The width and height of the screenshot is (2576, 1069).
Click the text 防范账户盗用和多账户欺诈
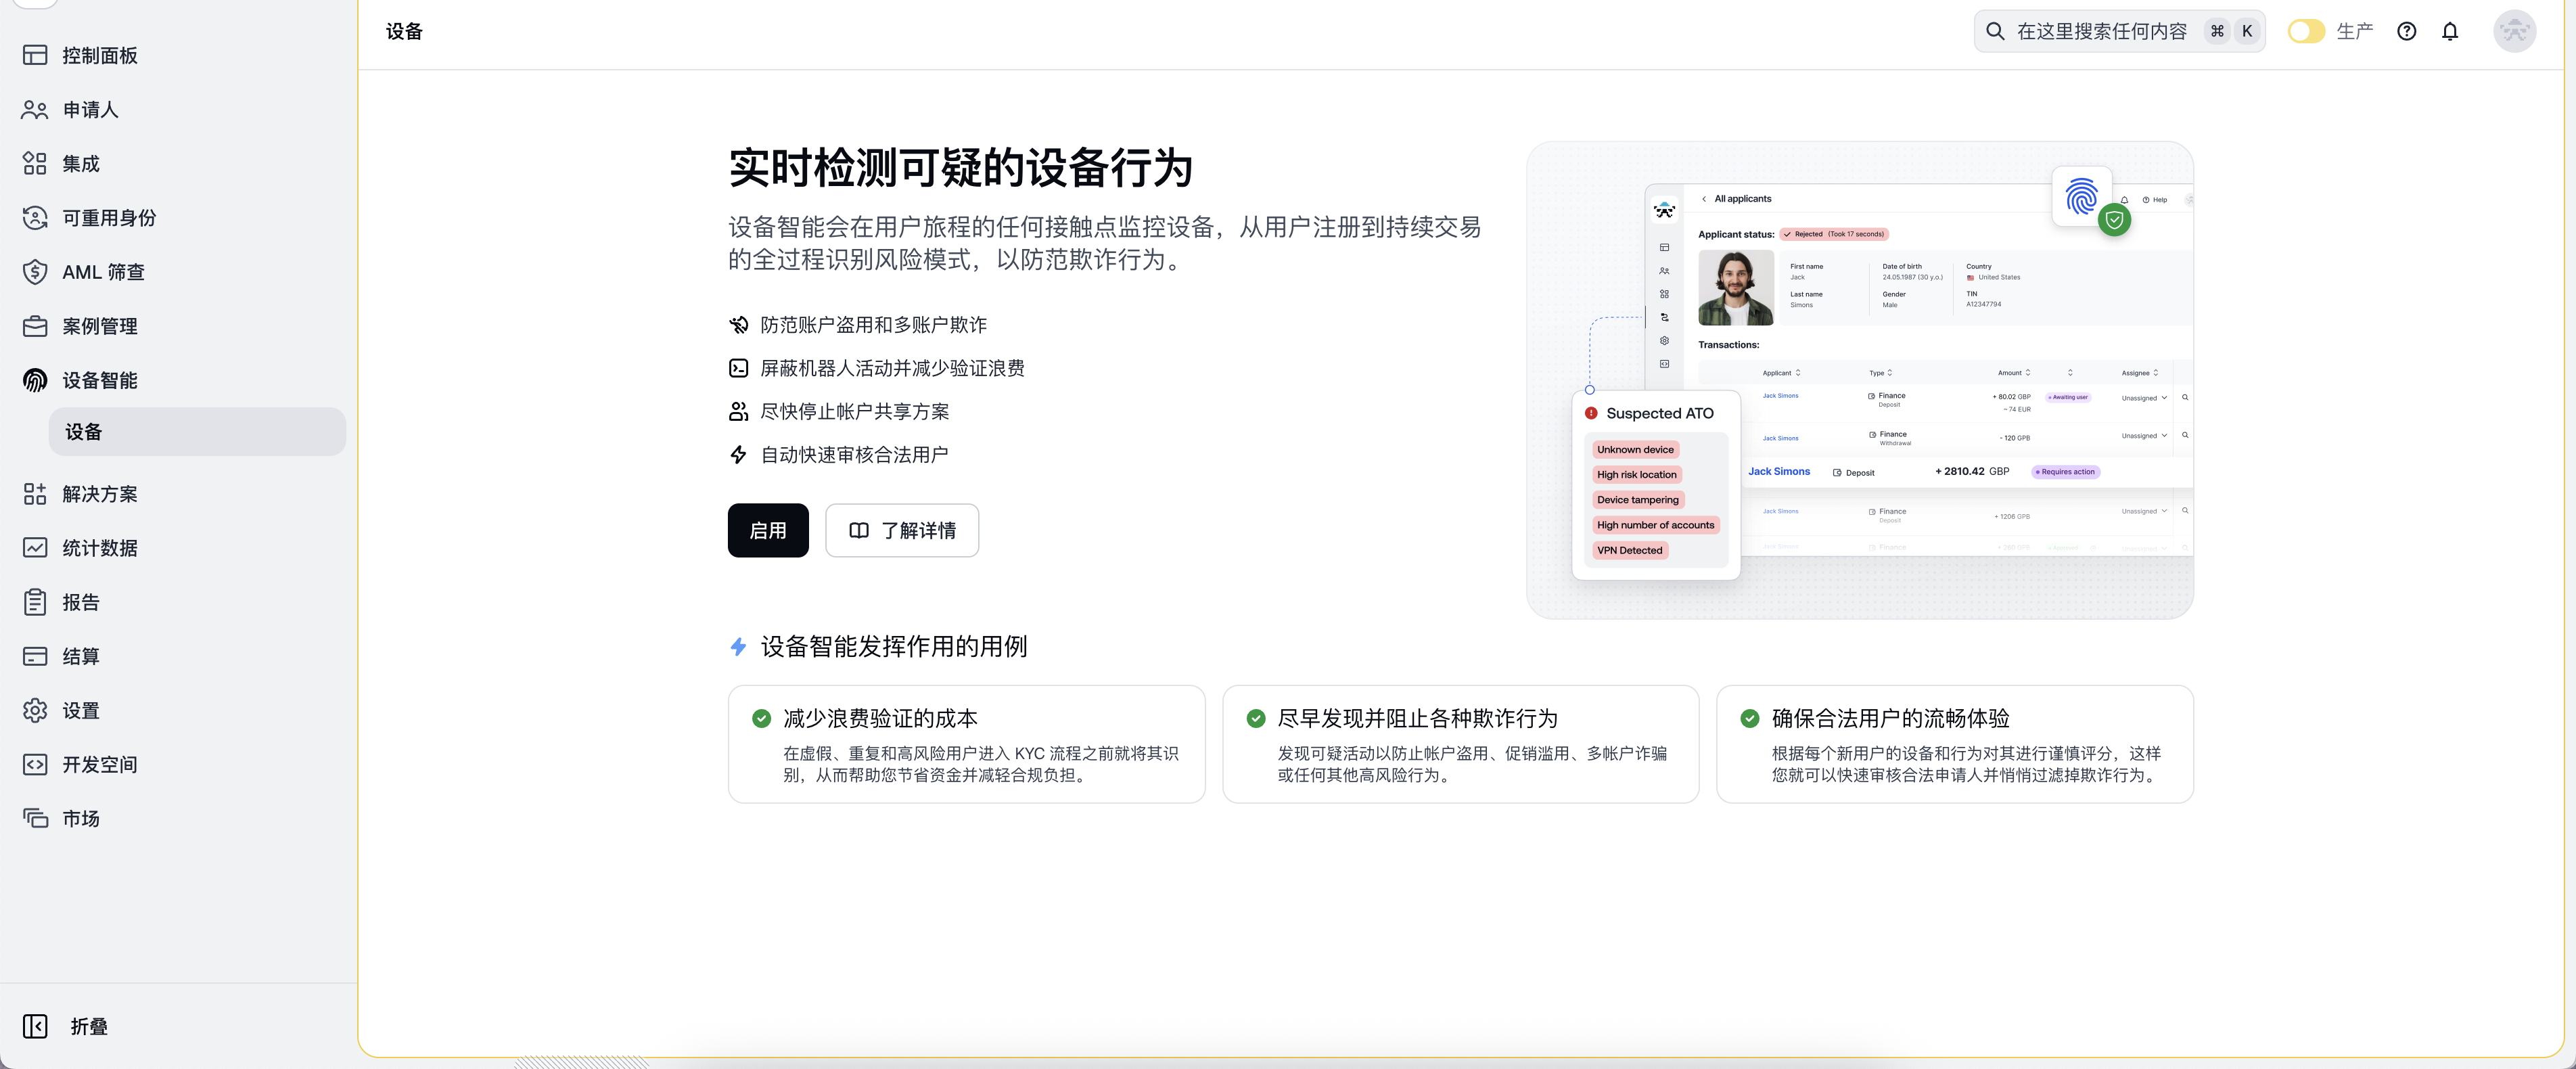(x=873, y=325)
